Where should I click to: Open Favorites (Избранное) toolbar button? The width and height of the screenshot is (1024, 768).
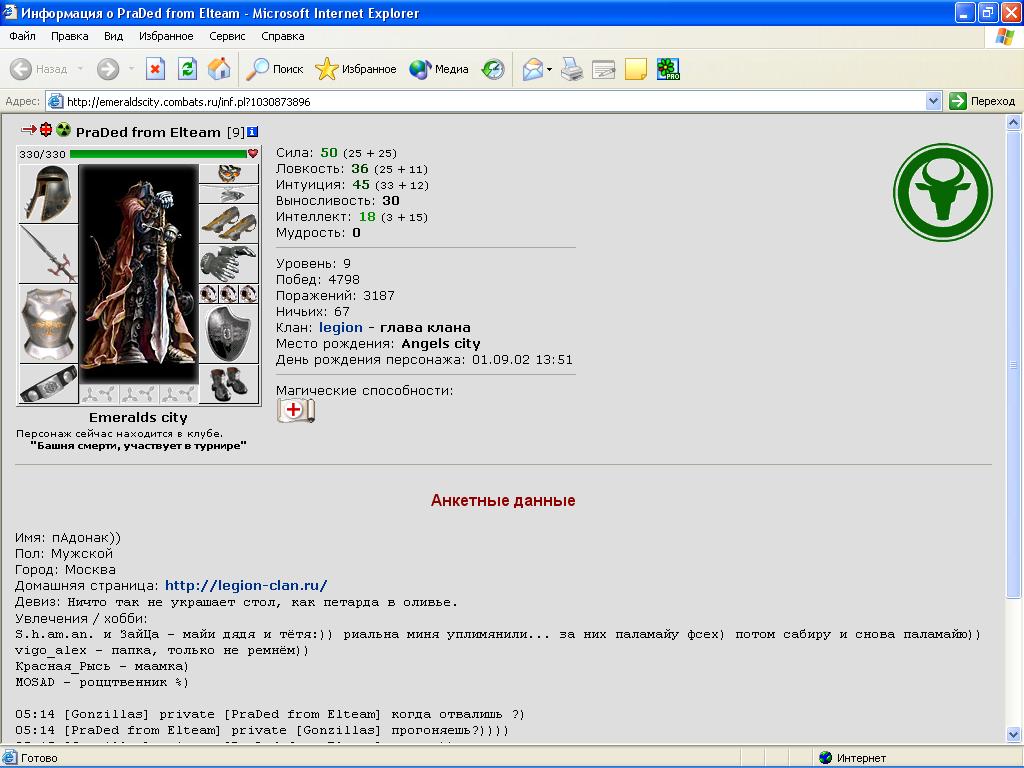pos(356,69)
